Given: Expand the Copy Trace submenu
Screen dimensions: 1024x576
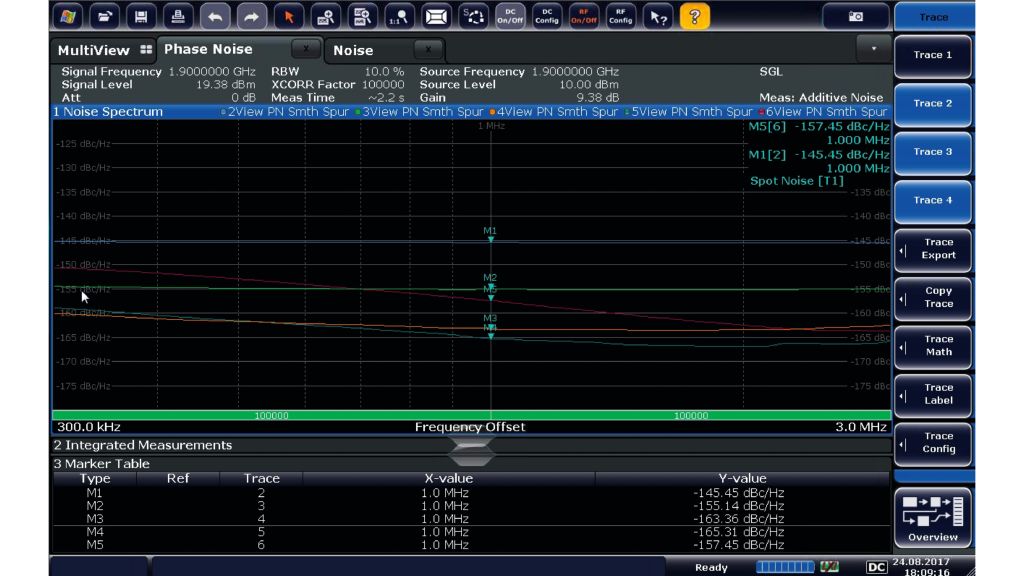Looking at the screenshot, I should click(x=933, y=298).
